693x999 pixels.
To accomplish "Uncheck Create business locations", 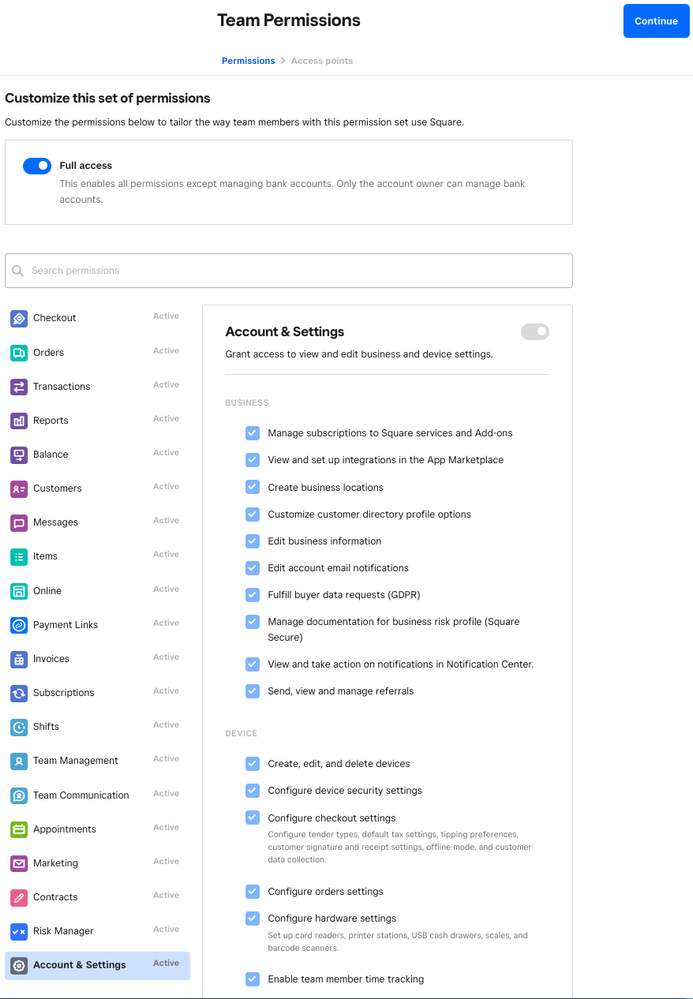I will (x=253, y=487).
